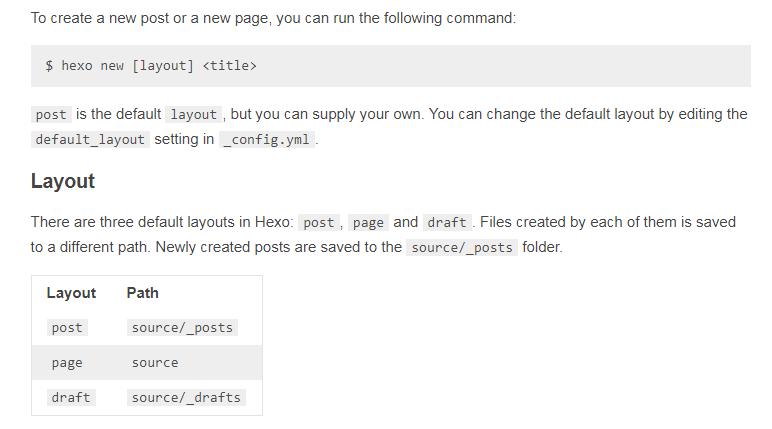This screenshot has width=772, height=429.
Task: Click the 'source/_drafts' table cell
Action: pos(186,398)
